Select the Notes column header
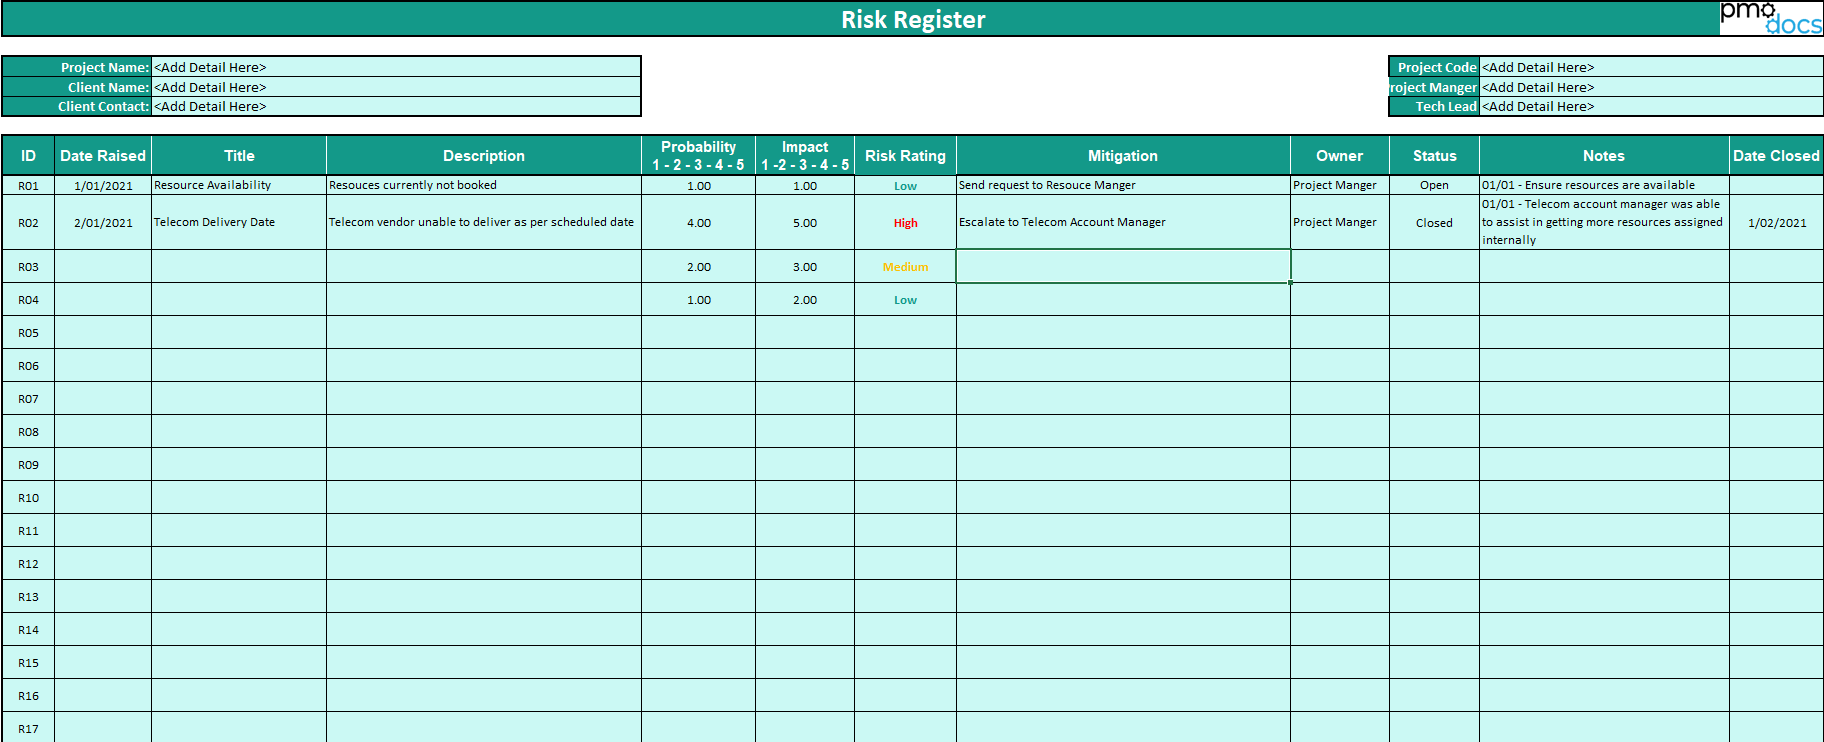The image size is (1824, 742). pos(1604,155)
